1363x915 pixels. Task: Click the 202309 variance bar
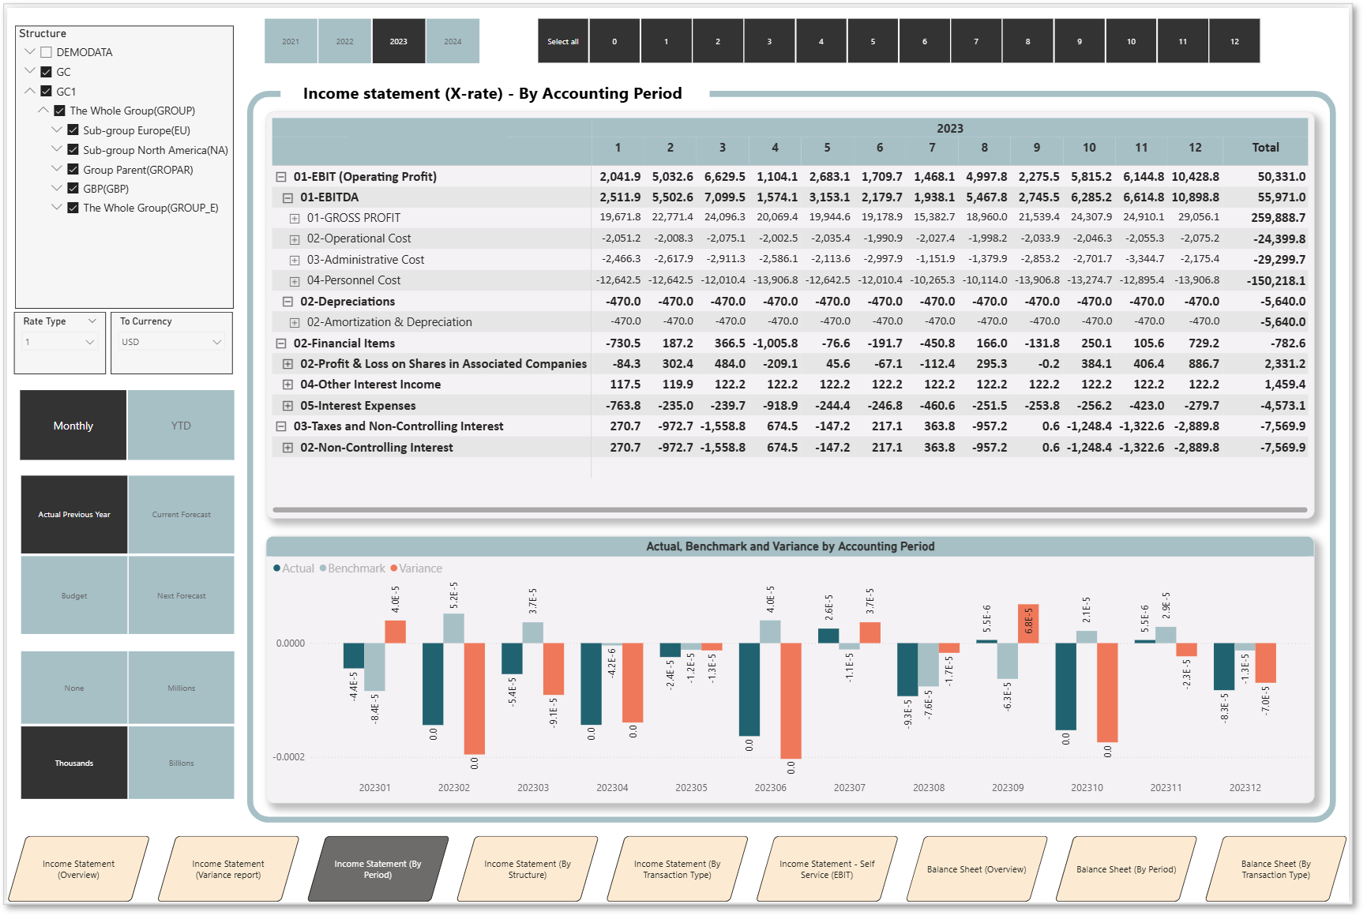coord(1028,624)
